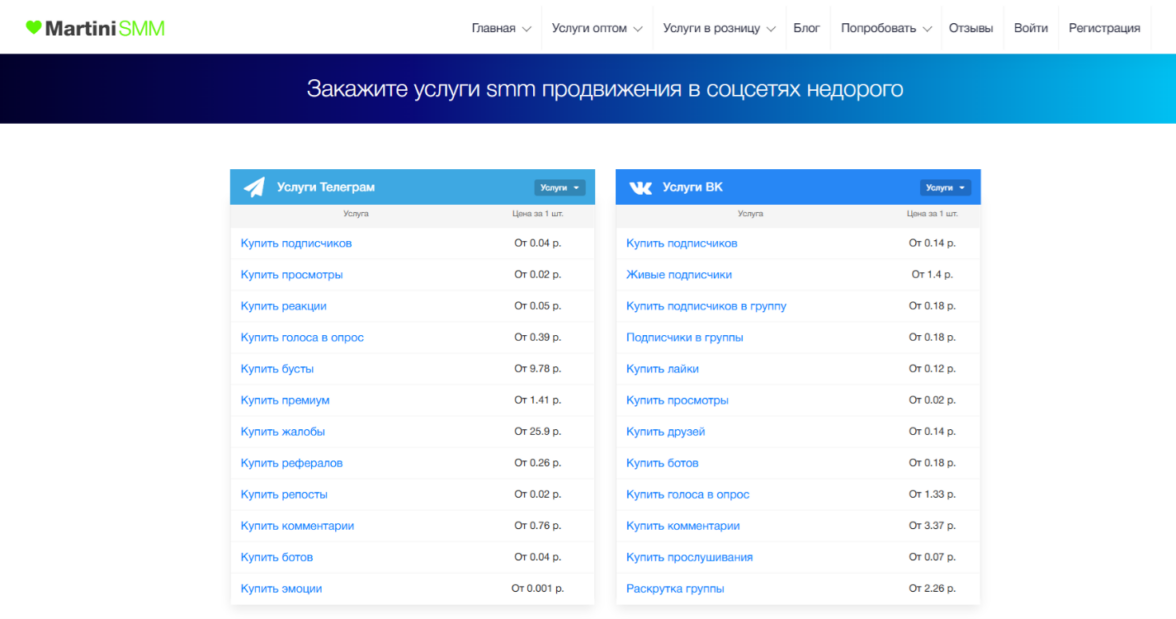Expand the Услуги в розницу menu
Screen dimensions: 1176x619
tap(718, 28)
